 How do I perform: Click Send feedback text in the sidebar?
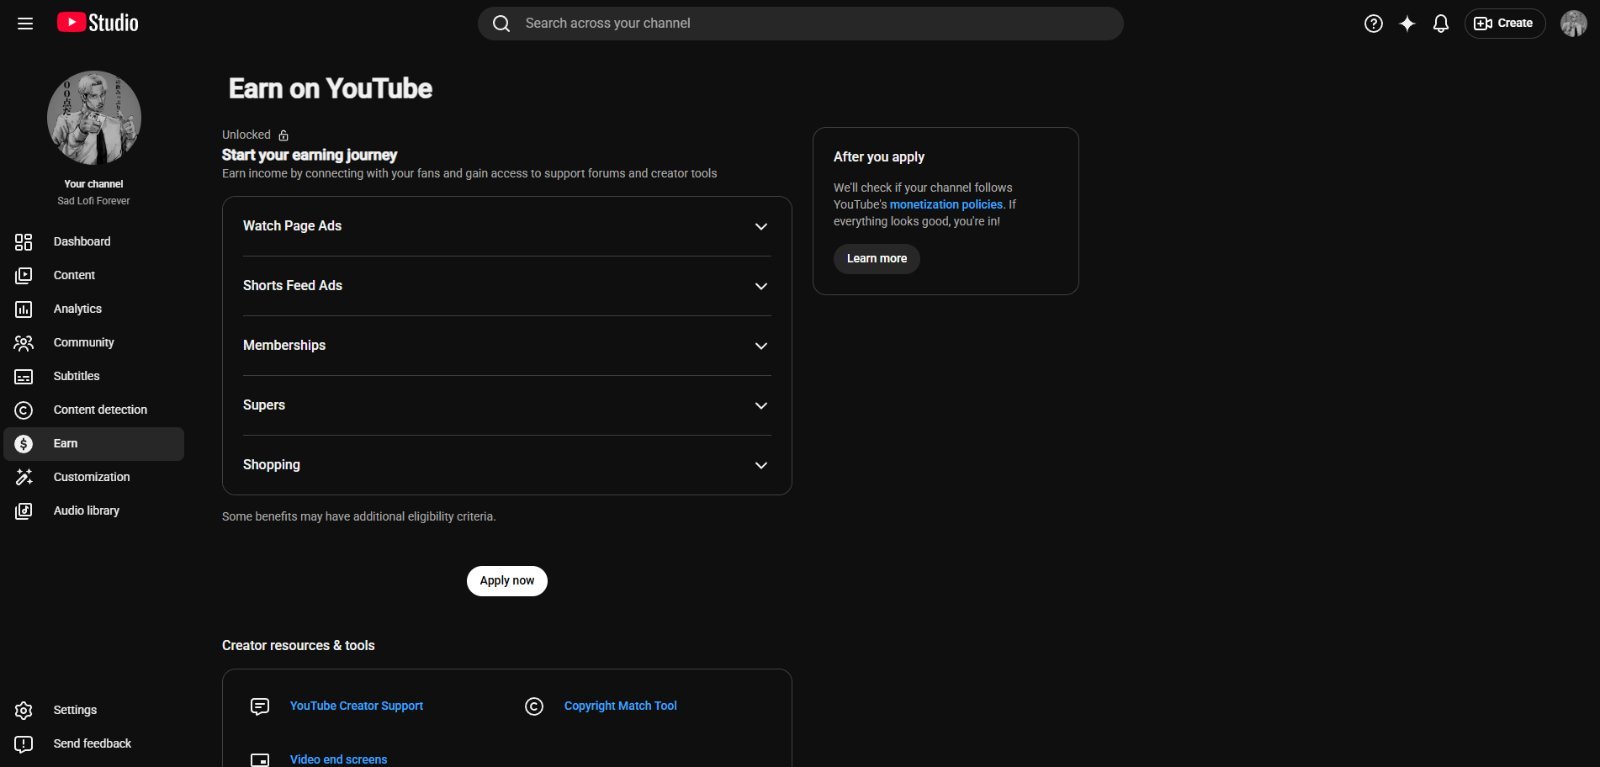coord(92,744)
